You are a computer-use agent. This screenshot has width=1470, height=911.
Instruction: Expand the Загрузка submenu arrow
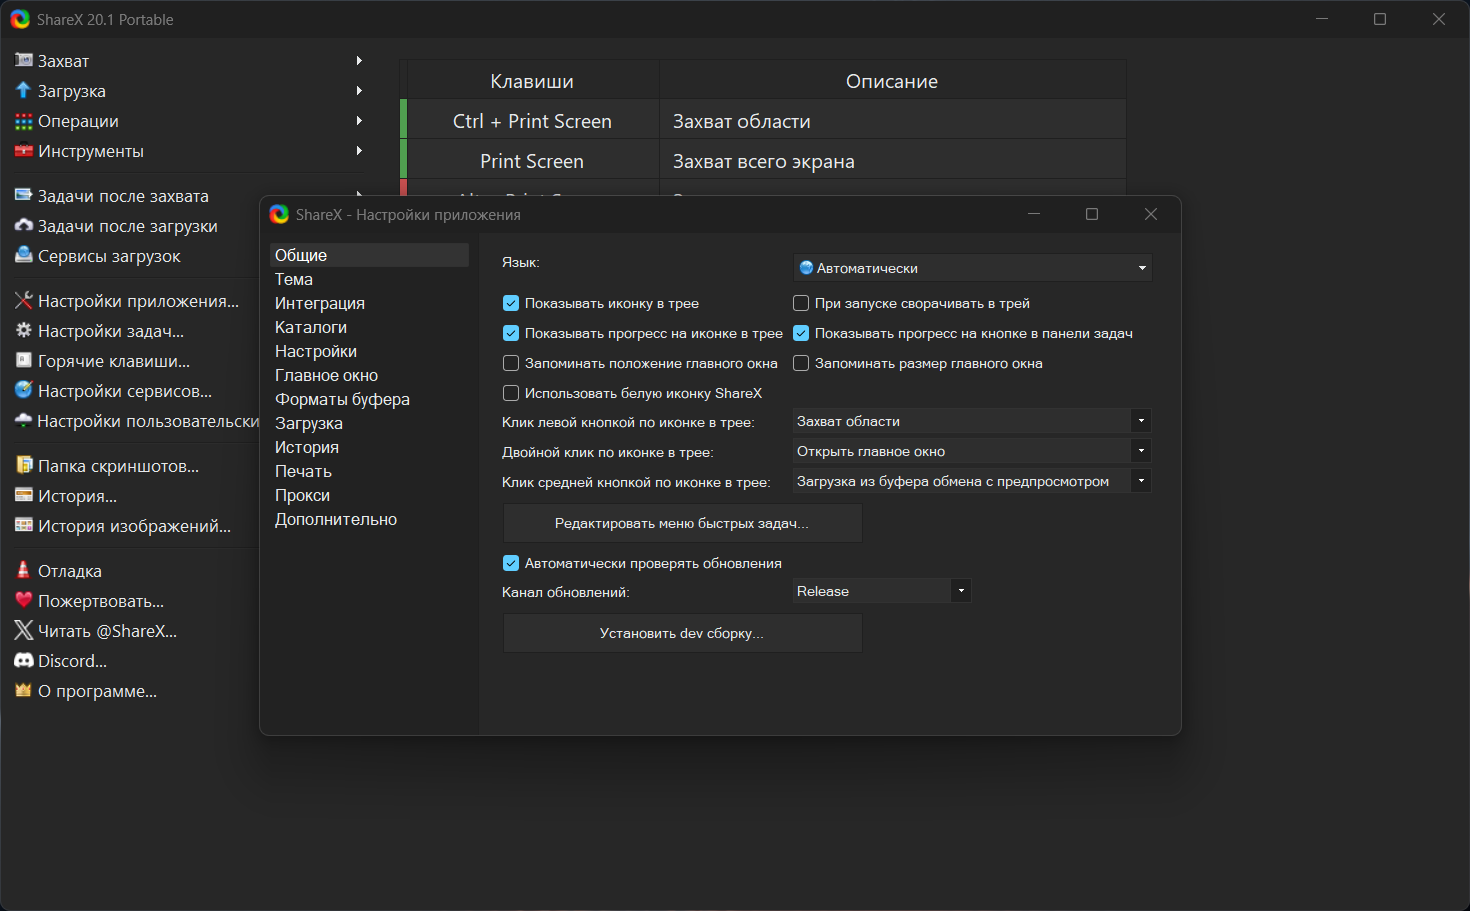(x=359, y=91)
